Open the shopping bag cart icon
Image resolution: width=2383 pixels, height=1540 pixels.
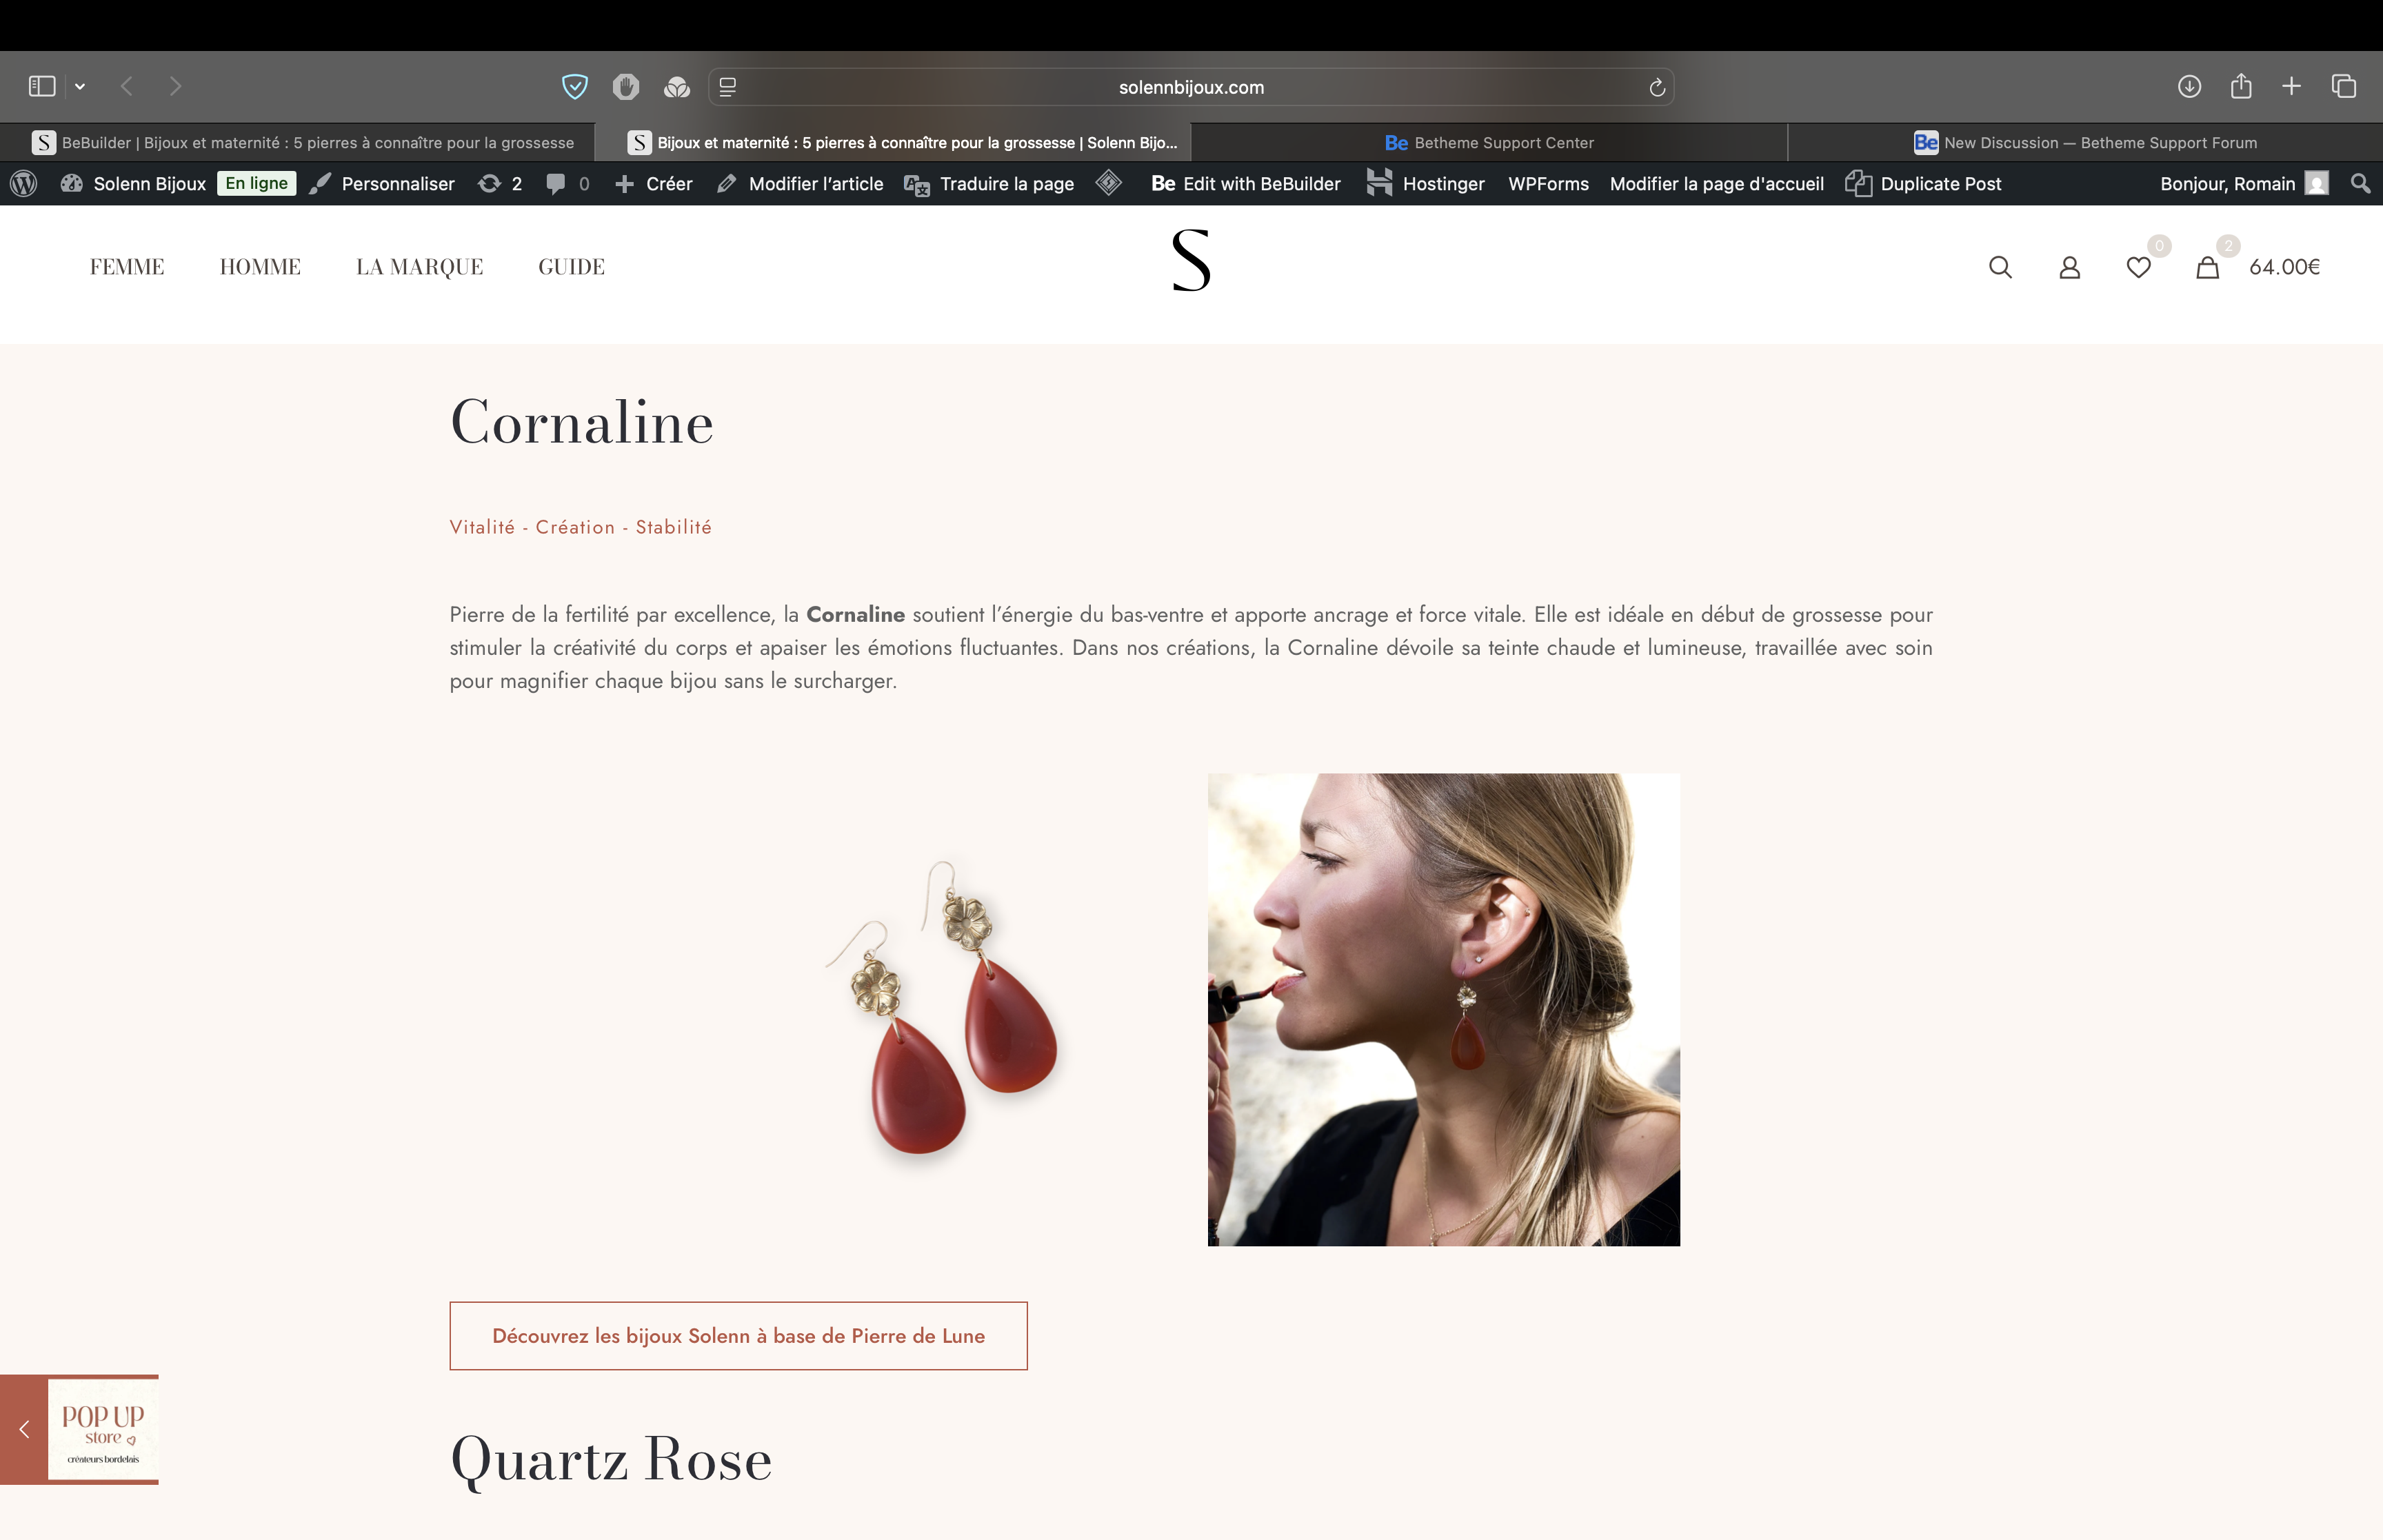[x=2207, y=267]
